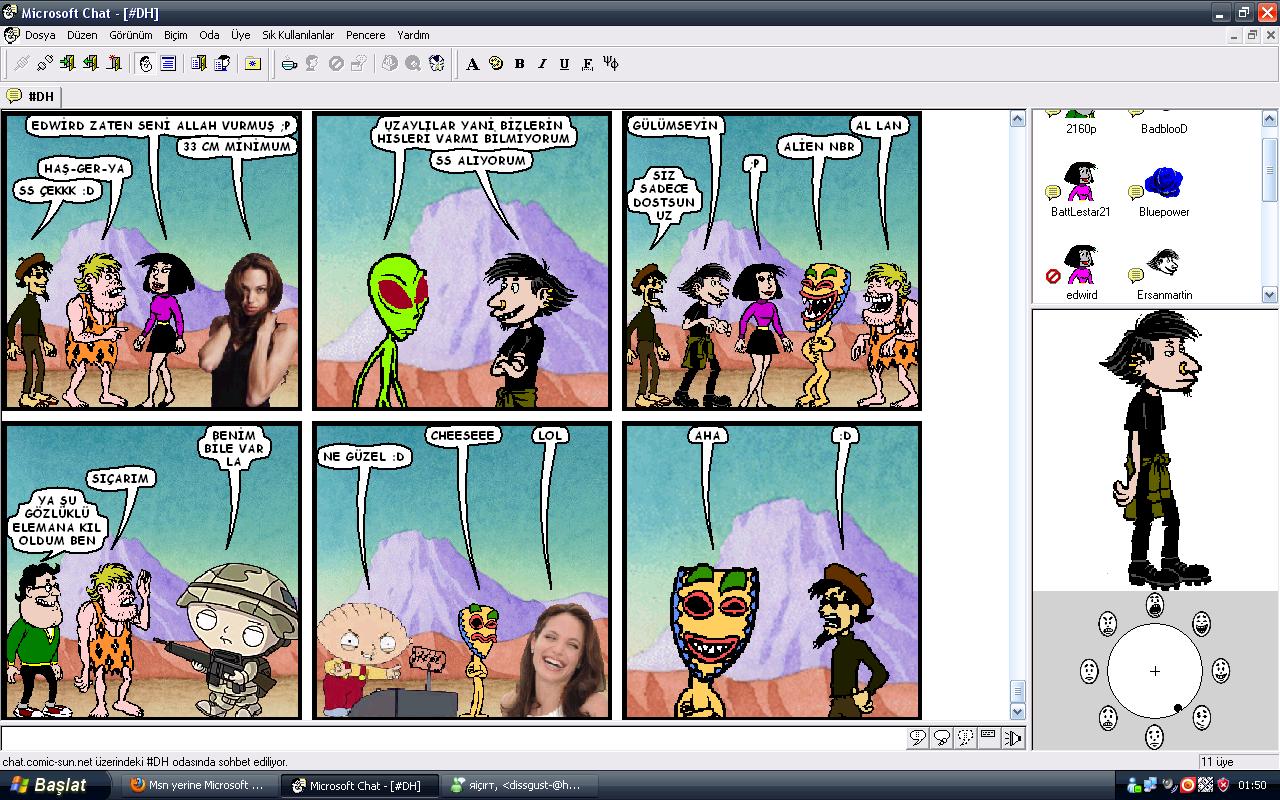Select the sad face on emotion wheel
This screenshot has width=1280, height=800.
[1089, 670]
